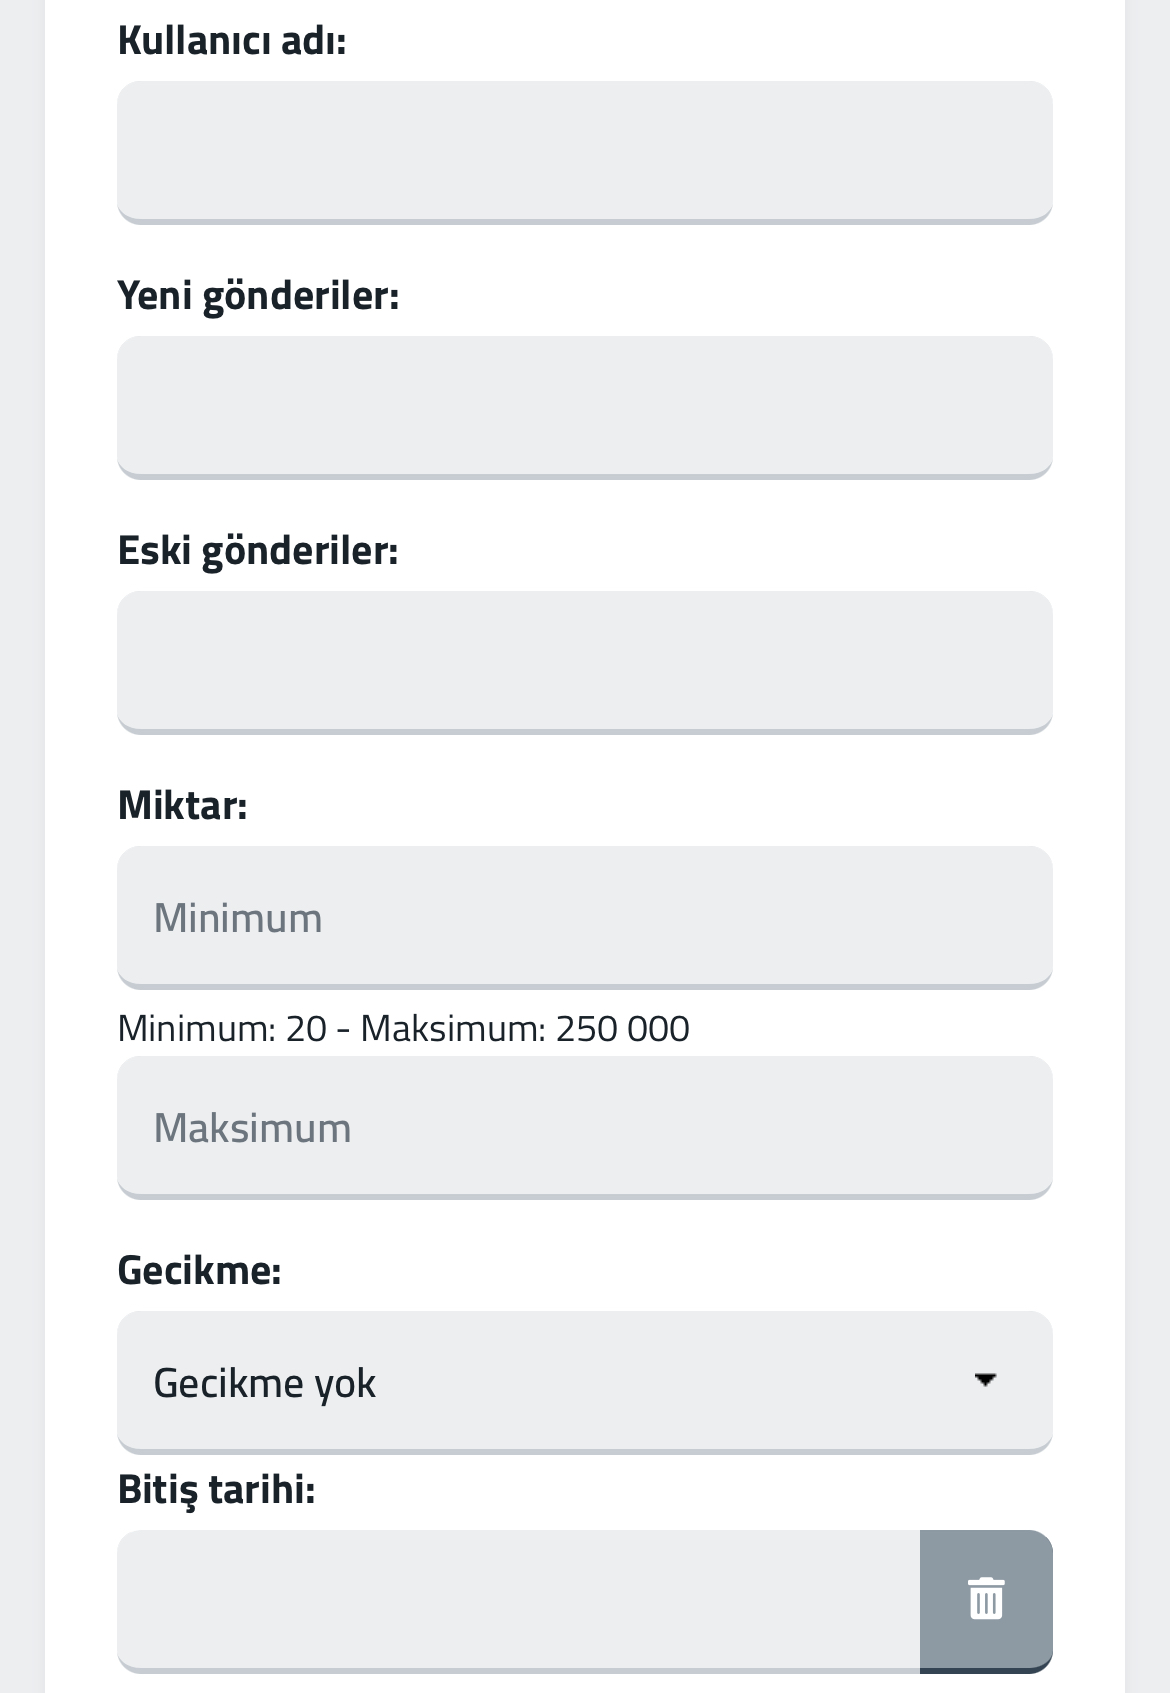This screenshot has height=1693, width=1170.
Task: Click the 'Eski gönderiler:' label
Action: pyautogui.click(x=258, y=551)
